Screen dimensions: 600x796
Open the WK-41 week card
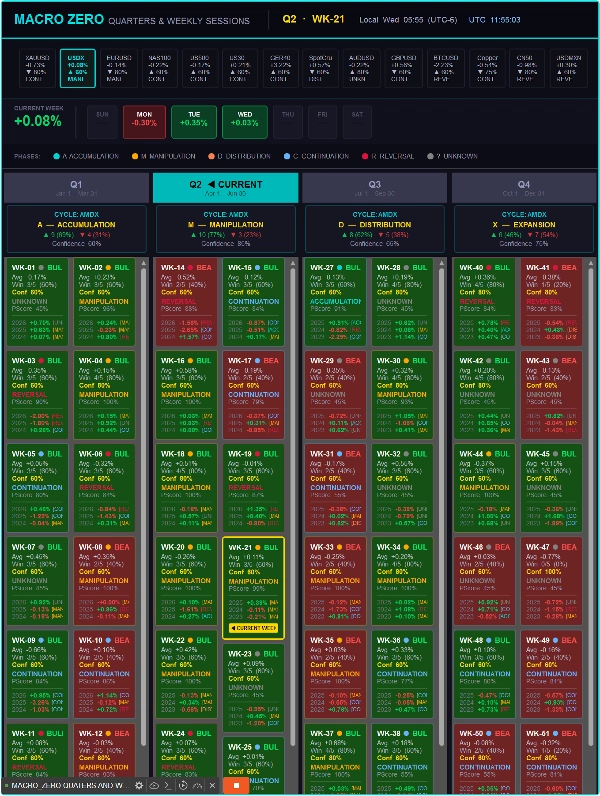click(551, 302)
